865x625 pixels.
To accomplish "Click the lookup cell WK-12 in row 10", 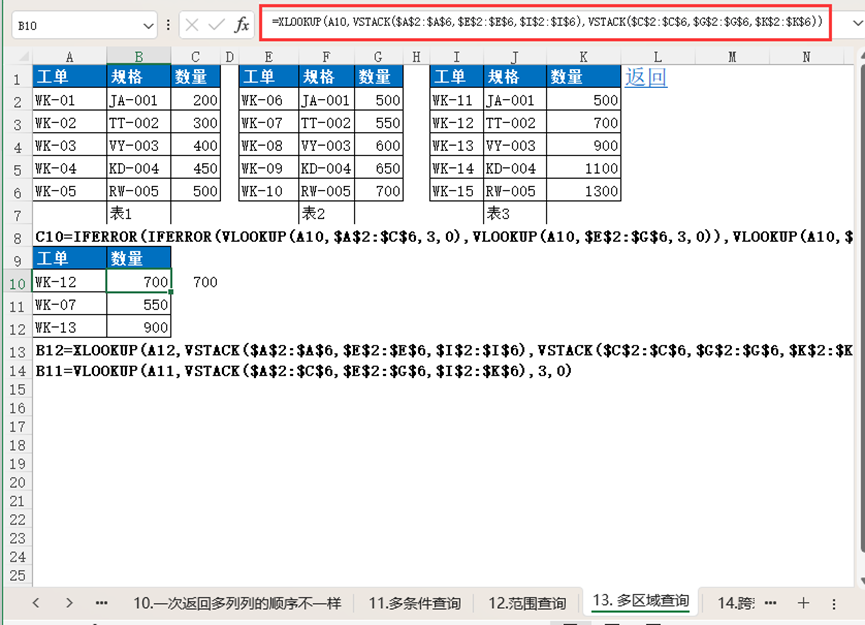I will (x=70, y=281).
